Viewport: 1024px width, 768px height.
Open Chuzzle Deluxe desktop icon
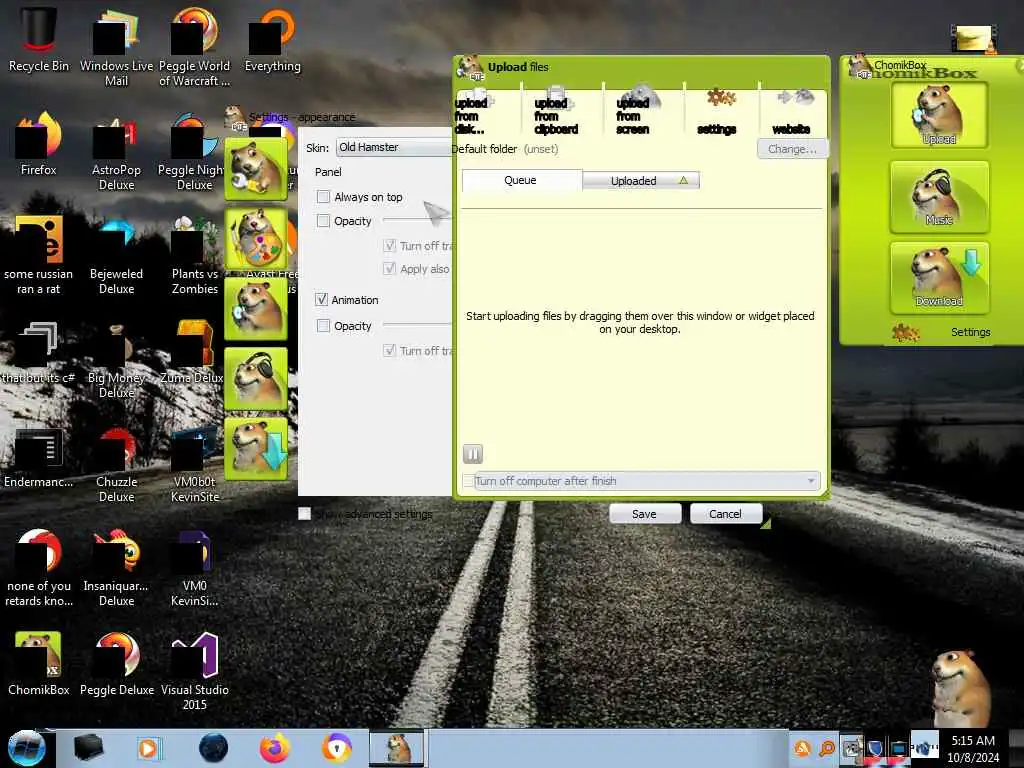116,464
